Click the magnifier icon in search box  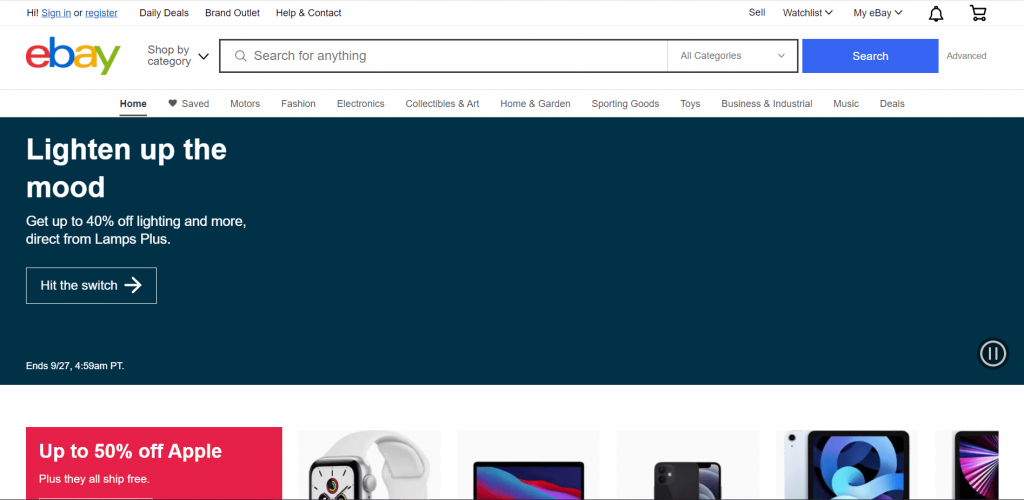point(240,56)
